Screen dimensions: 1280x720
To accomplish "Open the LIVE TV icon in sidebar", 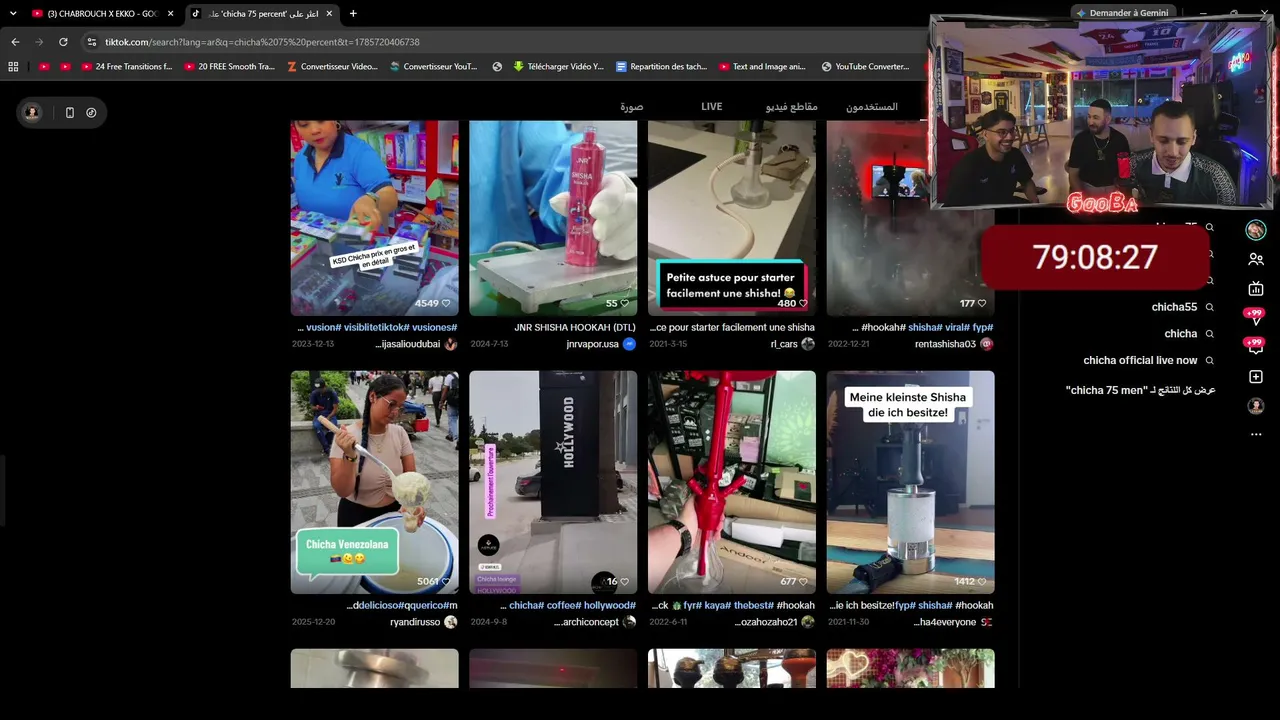I will 1256,289.
